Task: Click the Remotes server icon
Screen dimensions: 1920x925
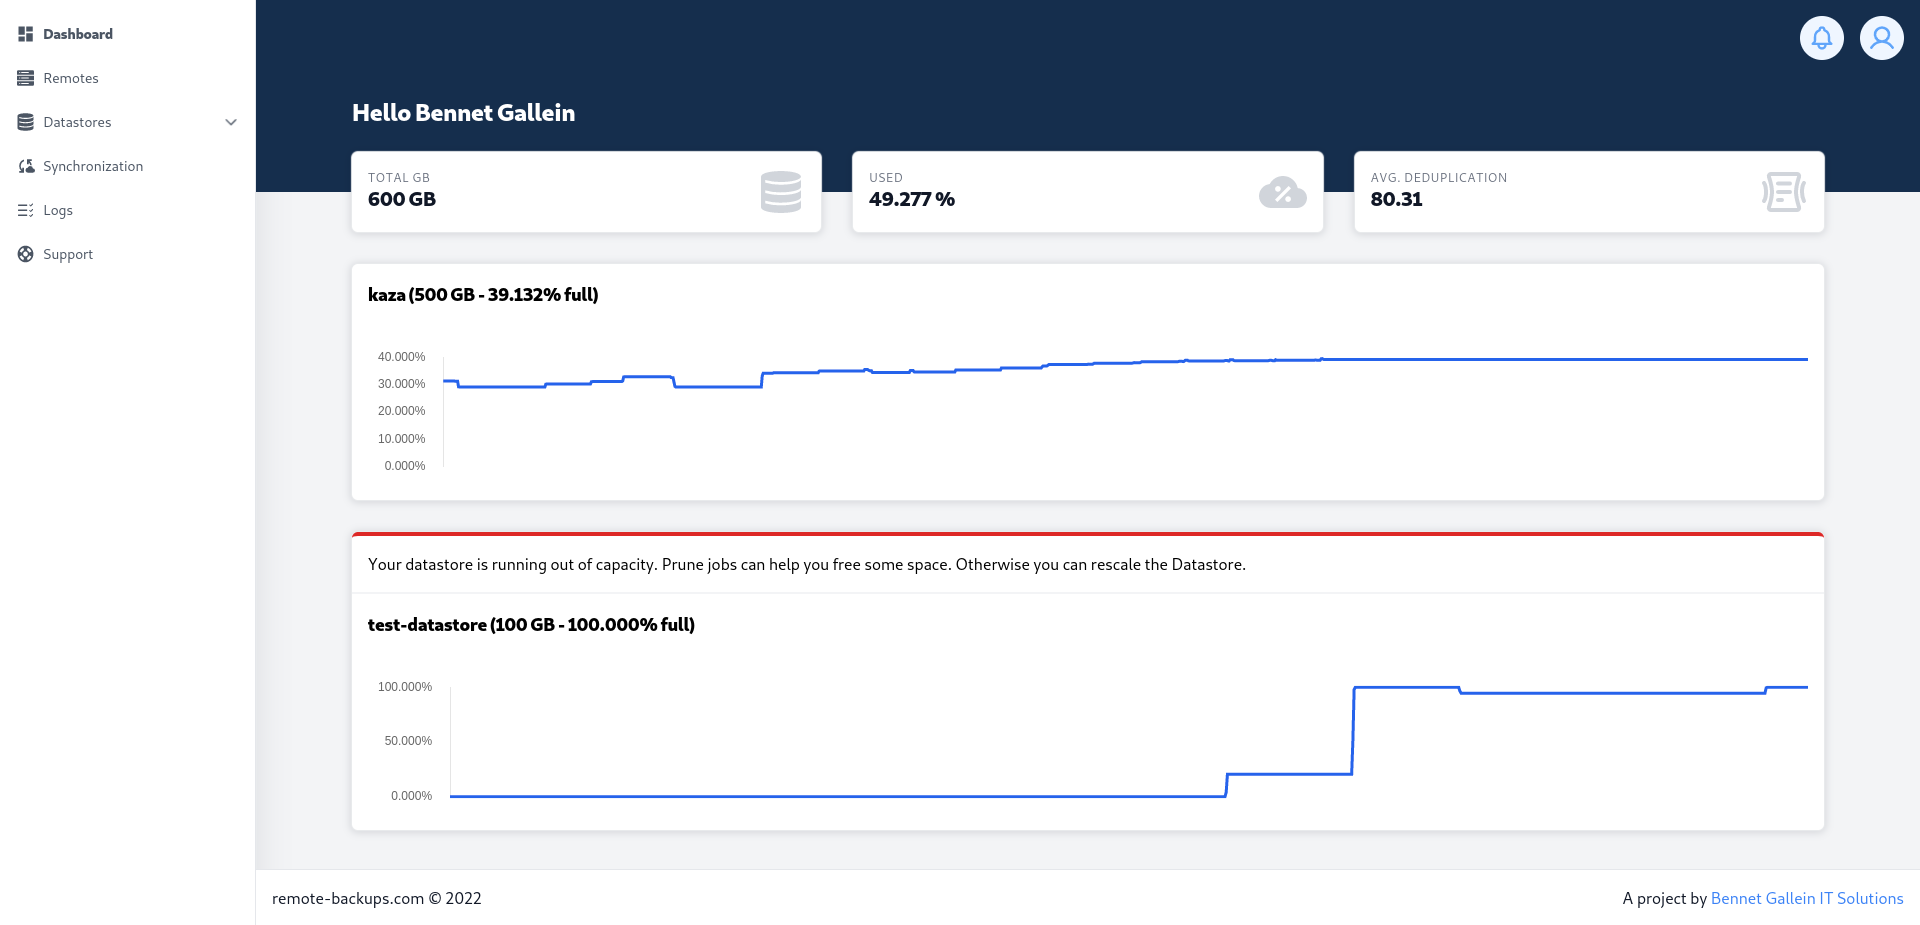Action: 26,78
